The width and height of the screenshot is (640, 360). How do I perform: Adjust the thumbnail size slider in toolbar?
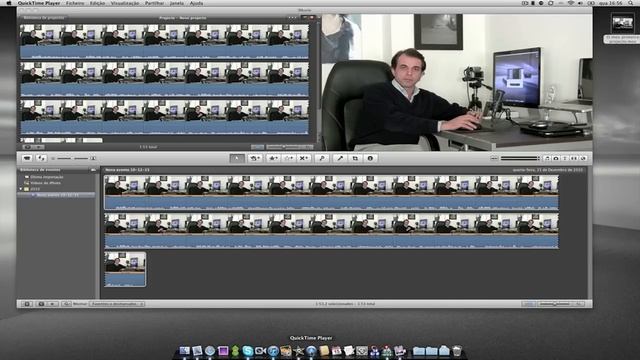[73, 158]
